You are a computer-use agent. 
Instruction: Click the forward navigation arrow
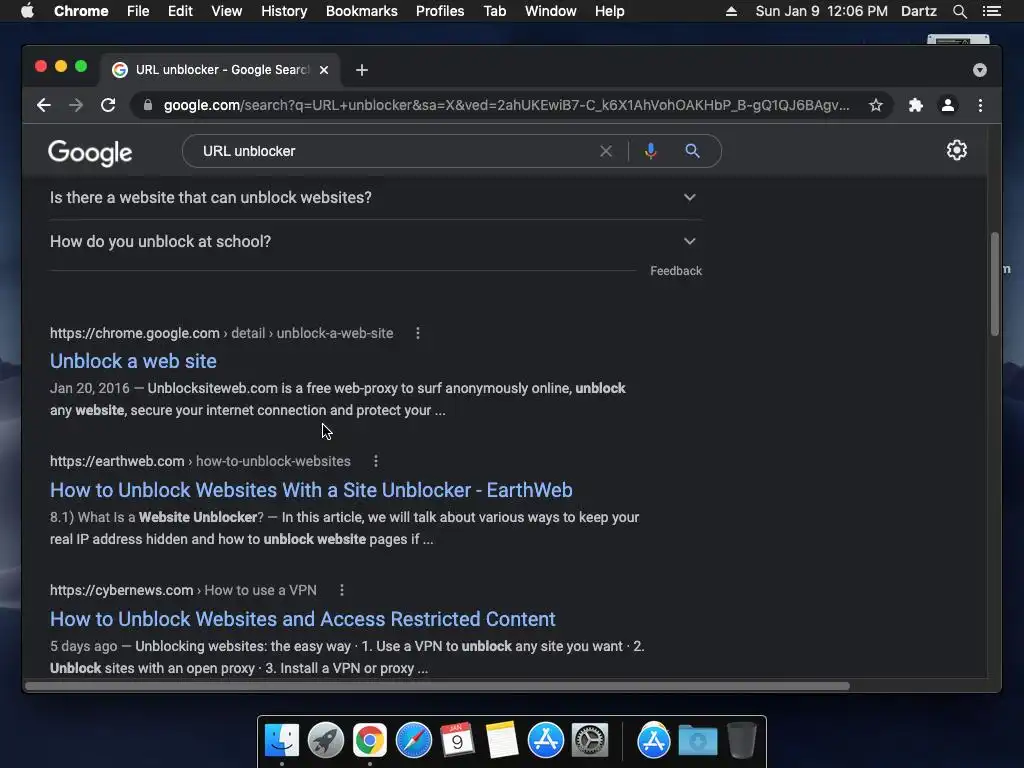(76, 105)
